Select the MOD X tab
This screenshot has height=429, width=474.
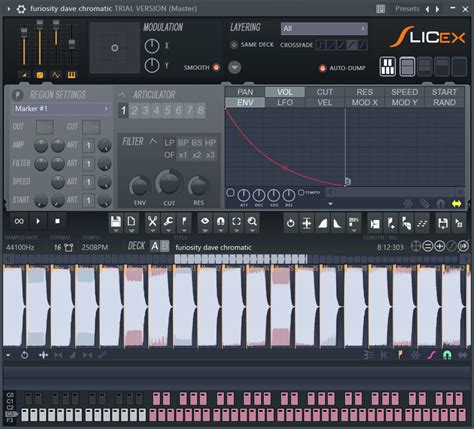[364, 102]
